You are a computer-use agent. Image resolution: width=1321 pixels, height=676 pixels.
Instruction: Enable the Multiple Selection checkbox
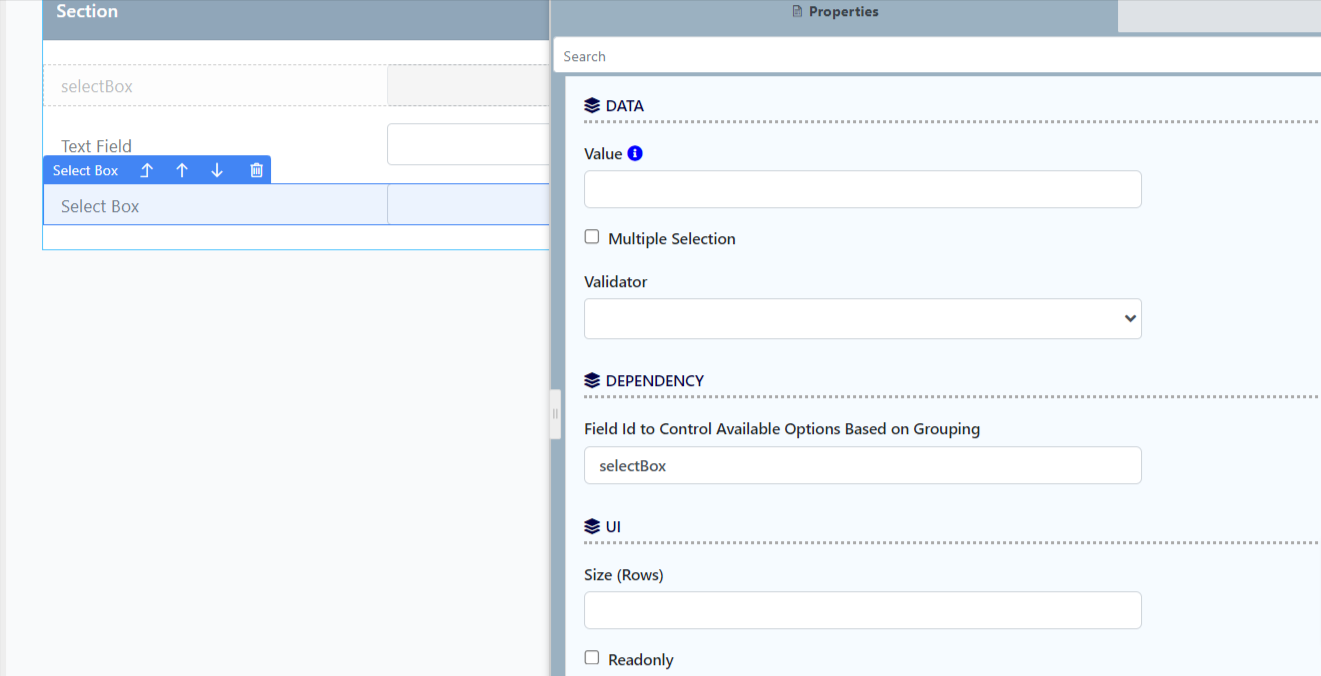tap(592, 237)
